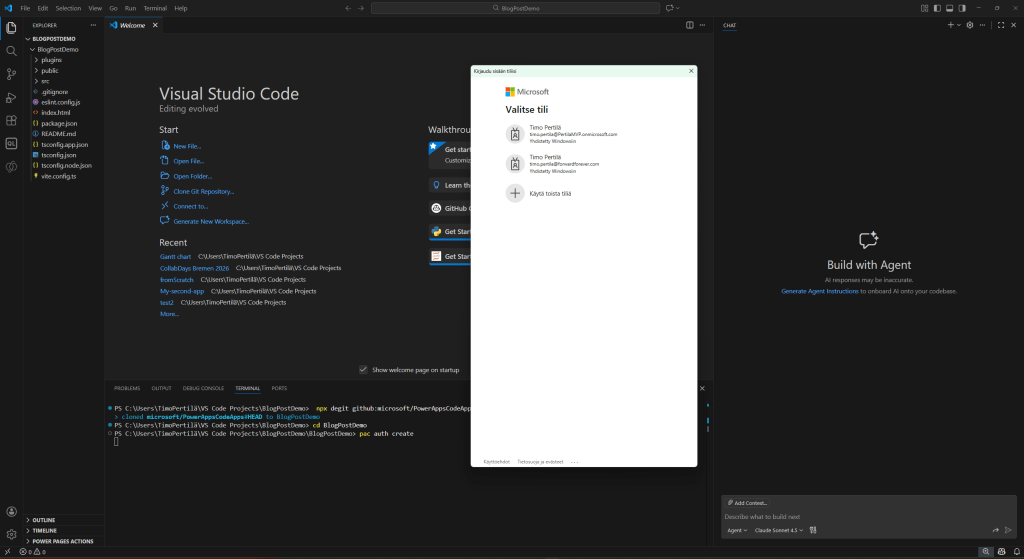
Task: Click the split editor icon
Action: (689, 25)
